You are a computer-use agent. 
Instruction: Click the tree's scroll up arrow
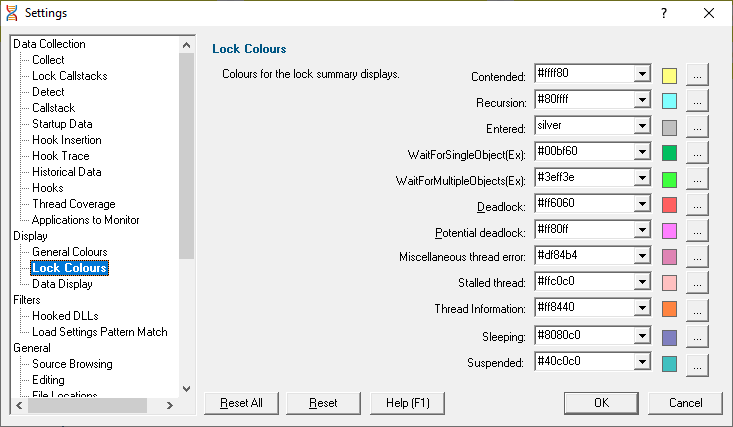pyautogui.click(x=187, y=45)
